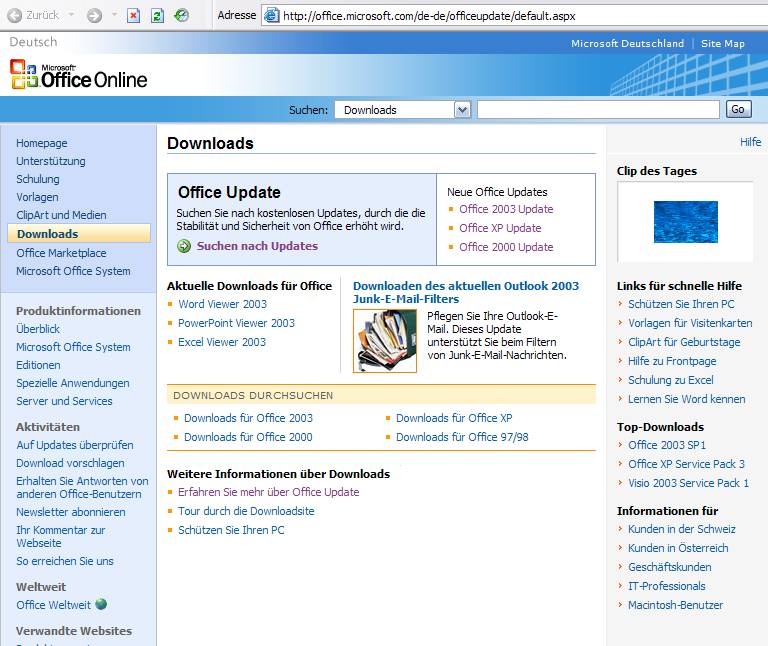Click Suchen nach Updates link

click(257, 246)
